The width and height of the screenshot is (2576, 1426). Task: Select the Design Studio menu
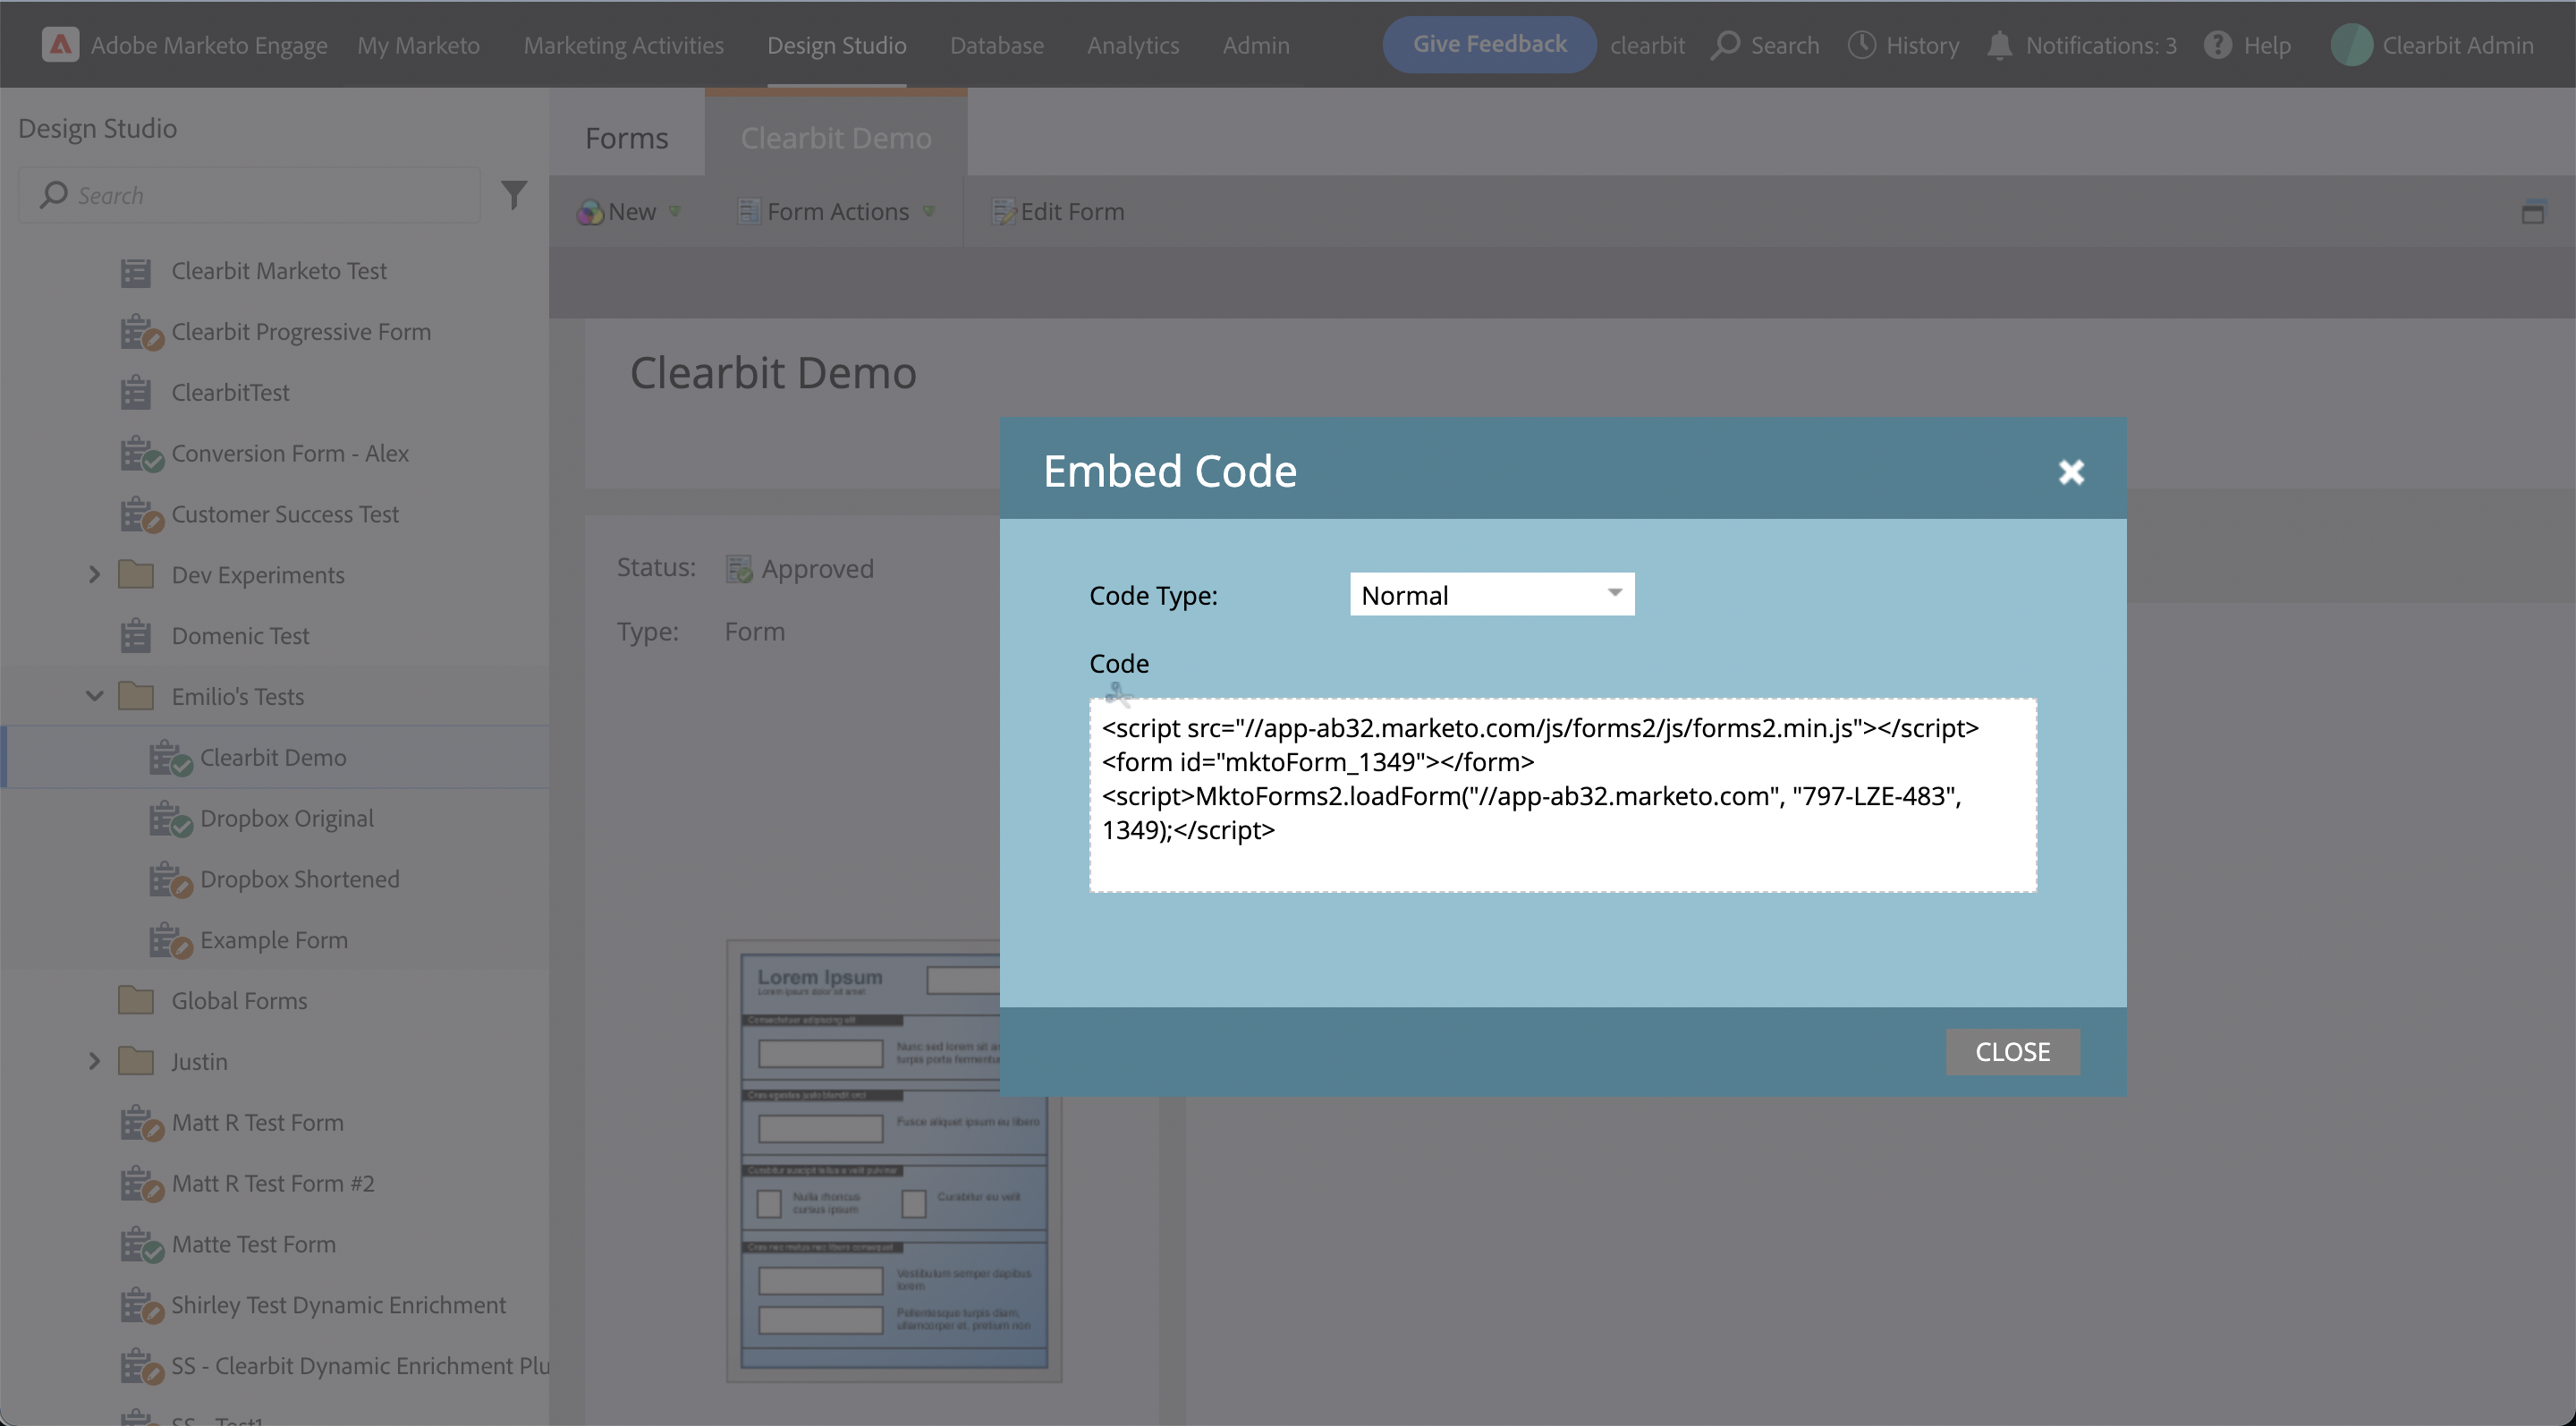coord(836,45)
